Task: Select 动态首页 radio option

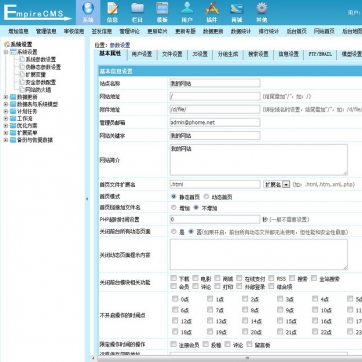Action: tap(206, 197)
